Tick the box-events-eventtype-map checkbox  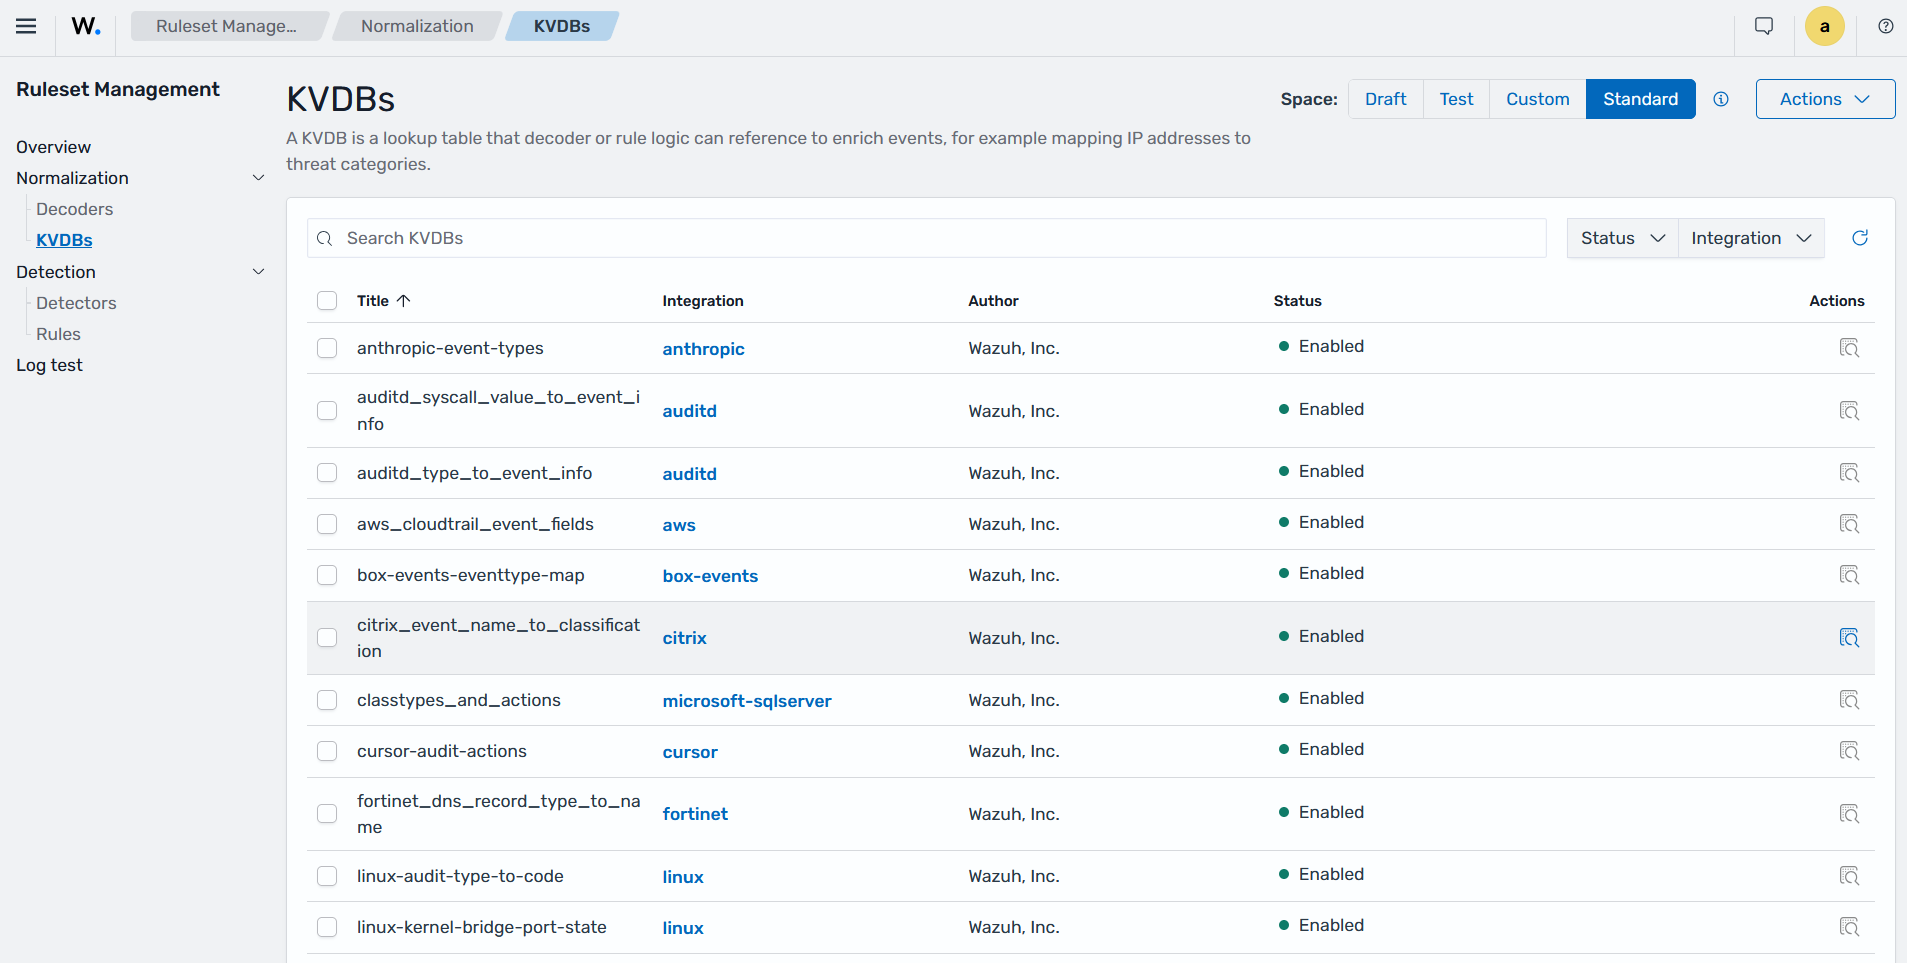pos(327,575)
